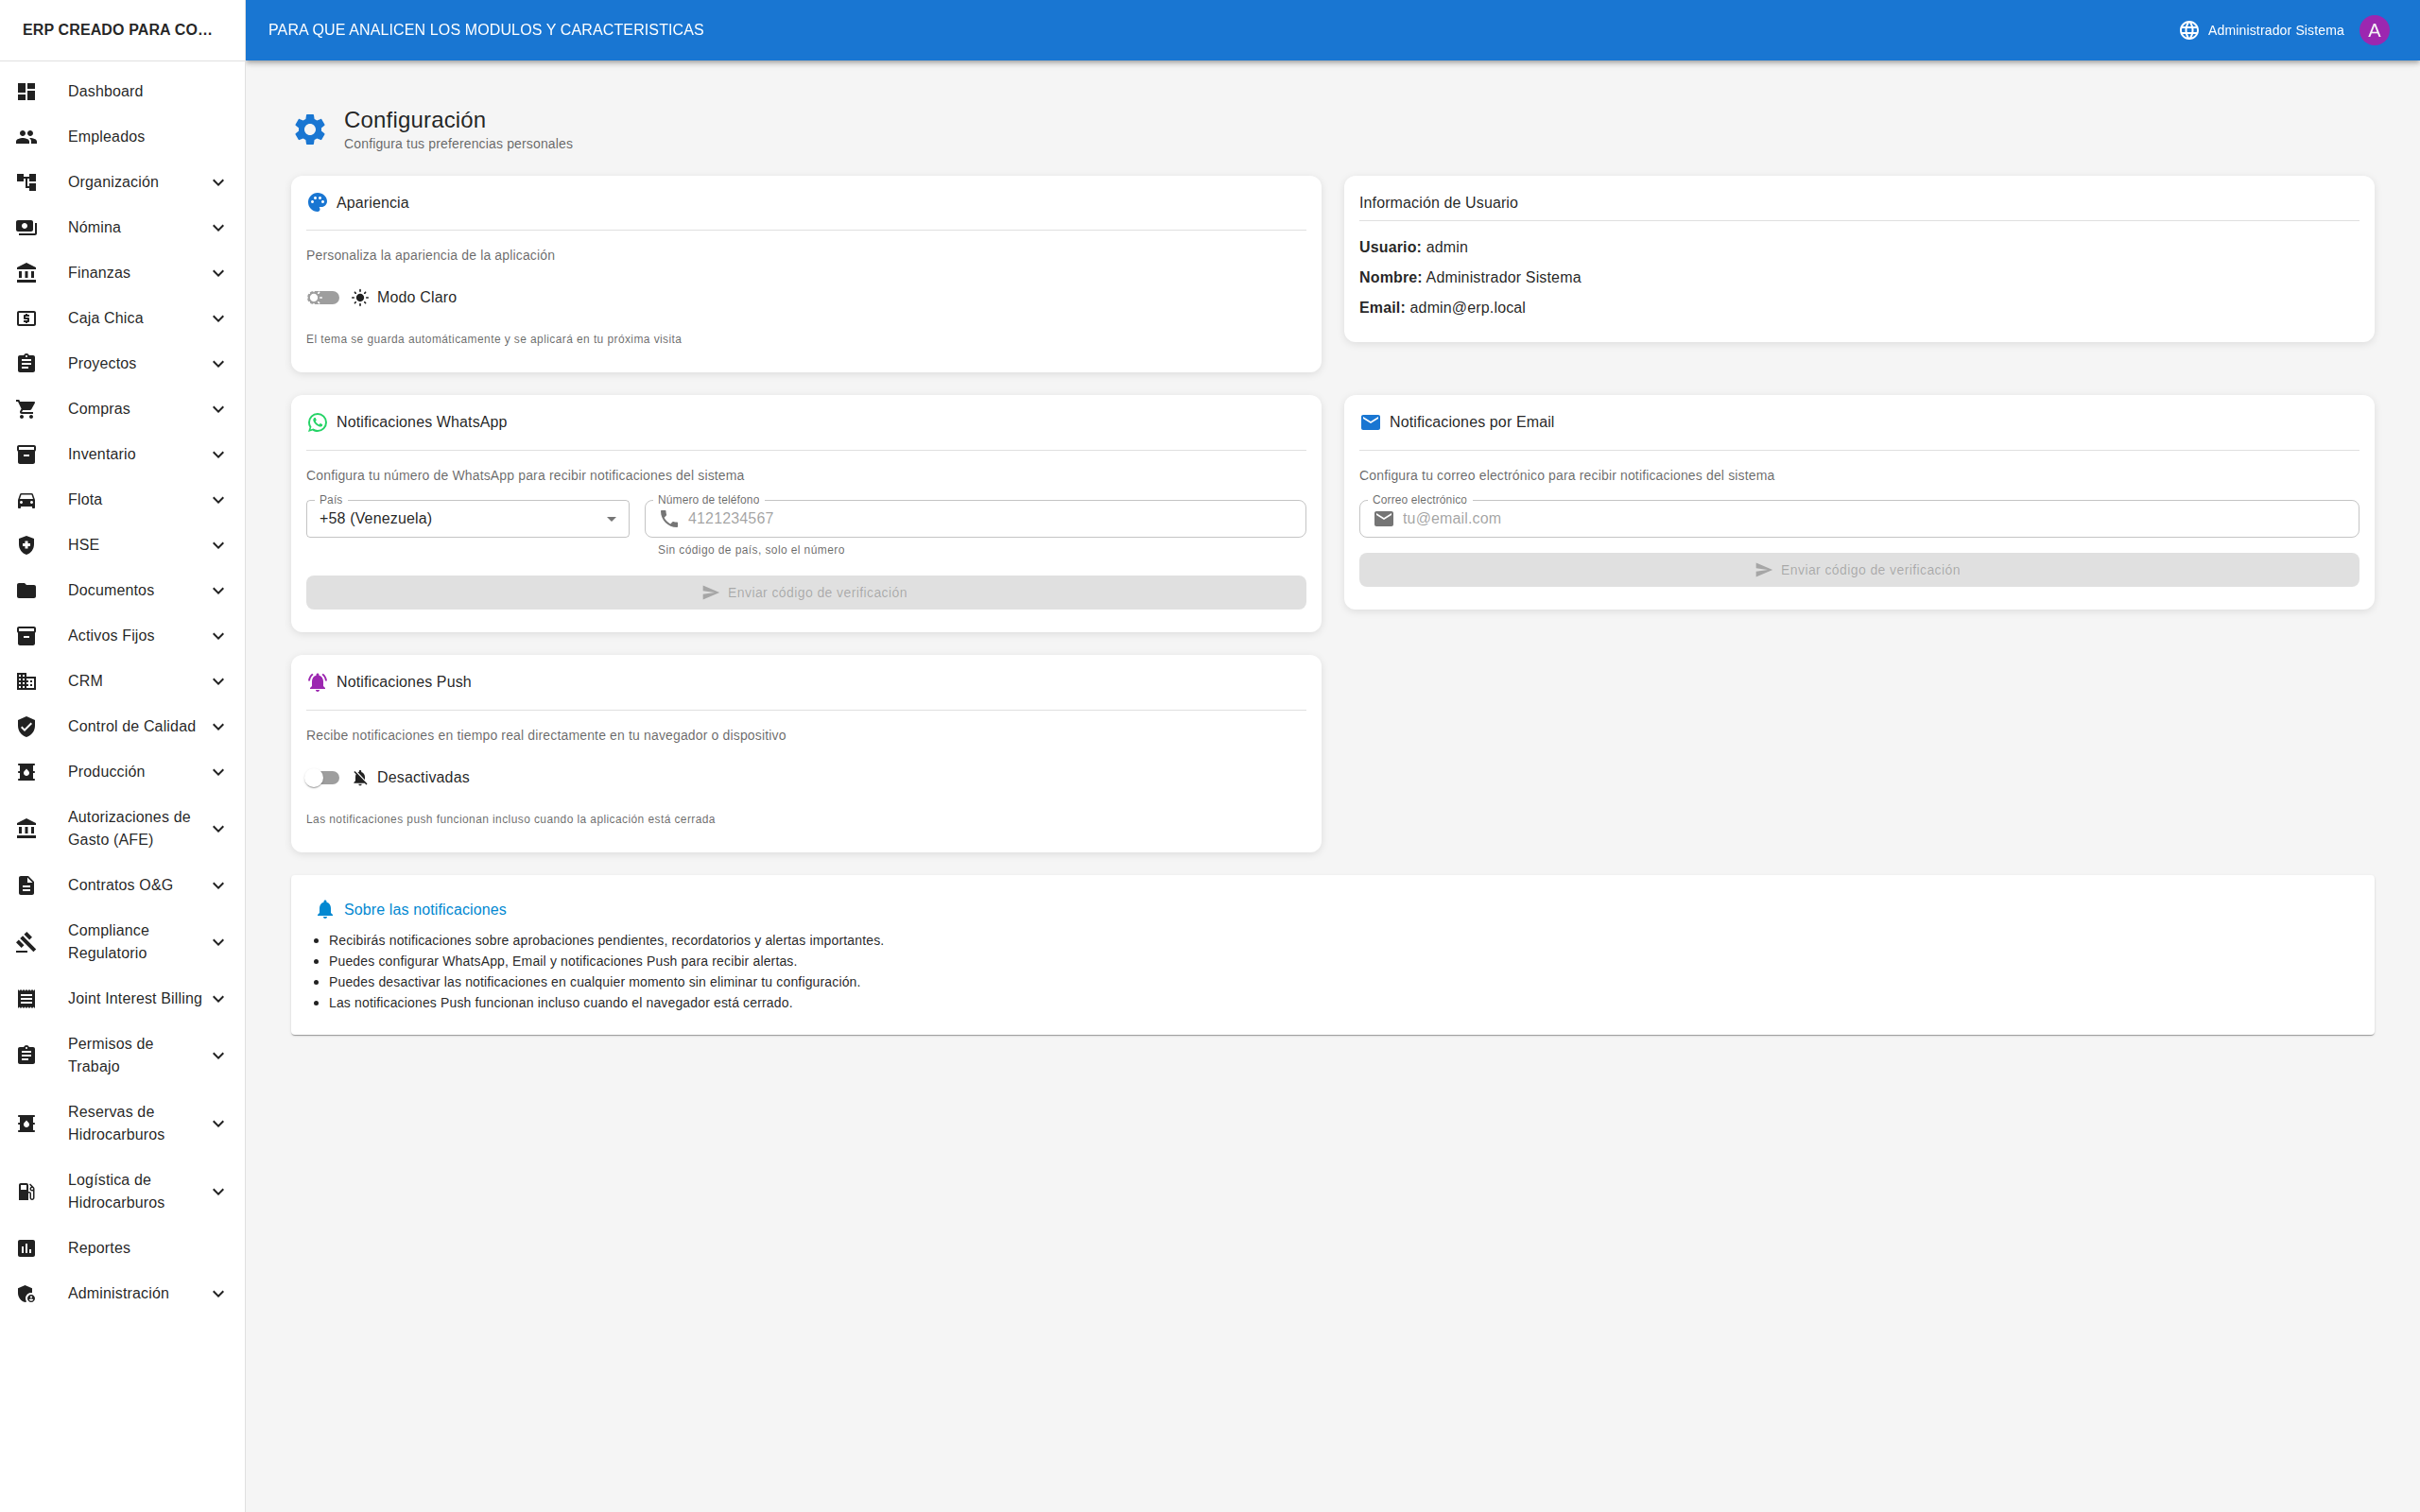2420x1512 pixels.
Task: Expand the Inventario section chevron
Action: click(218, 454)
